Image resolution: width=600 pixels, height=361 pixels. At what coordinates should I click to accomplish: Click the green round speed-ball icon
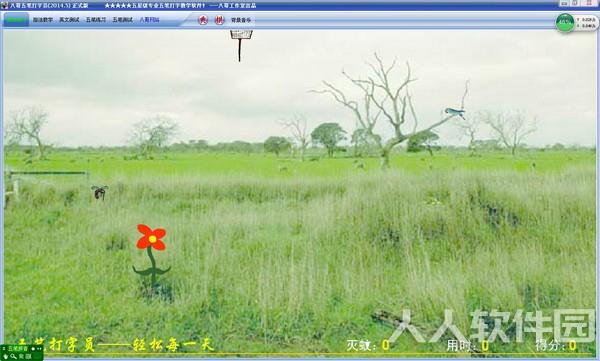(565, 22)
